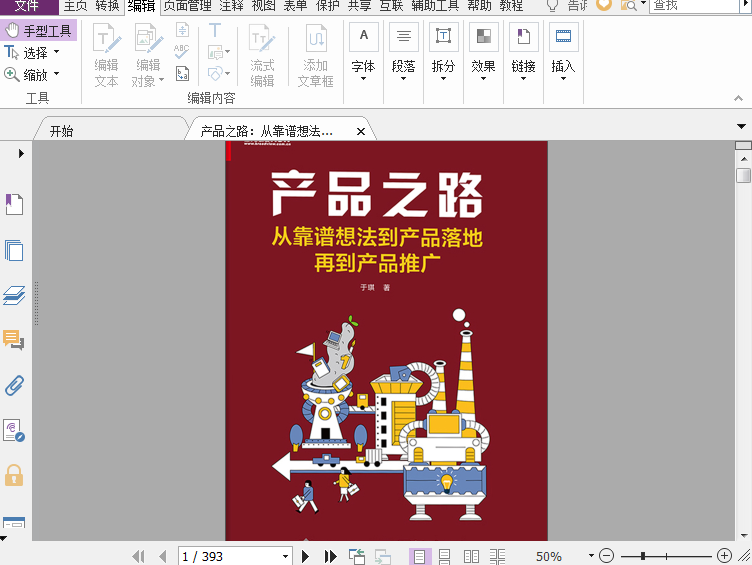The height and width of the screenshot is (565, 752).
Task: Click the Add Text T icon
Action: 215,30
